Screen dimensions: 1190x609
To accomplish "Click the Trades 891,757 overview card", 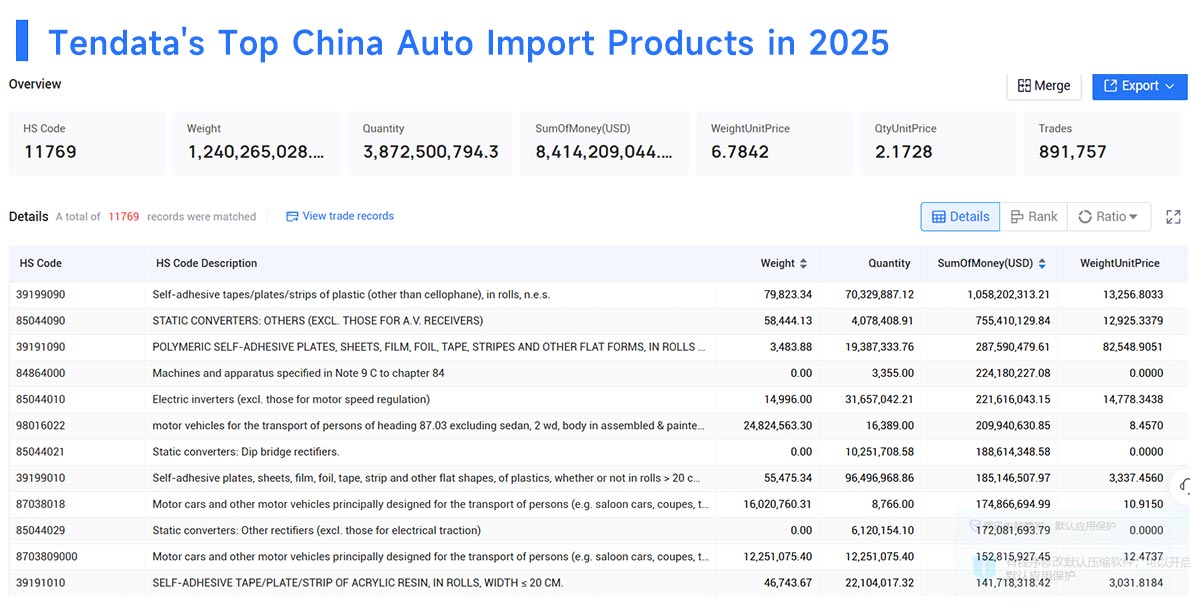I will [1102, 143].
